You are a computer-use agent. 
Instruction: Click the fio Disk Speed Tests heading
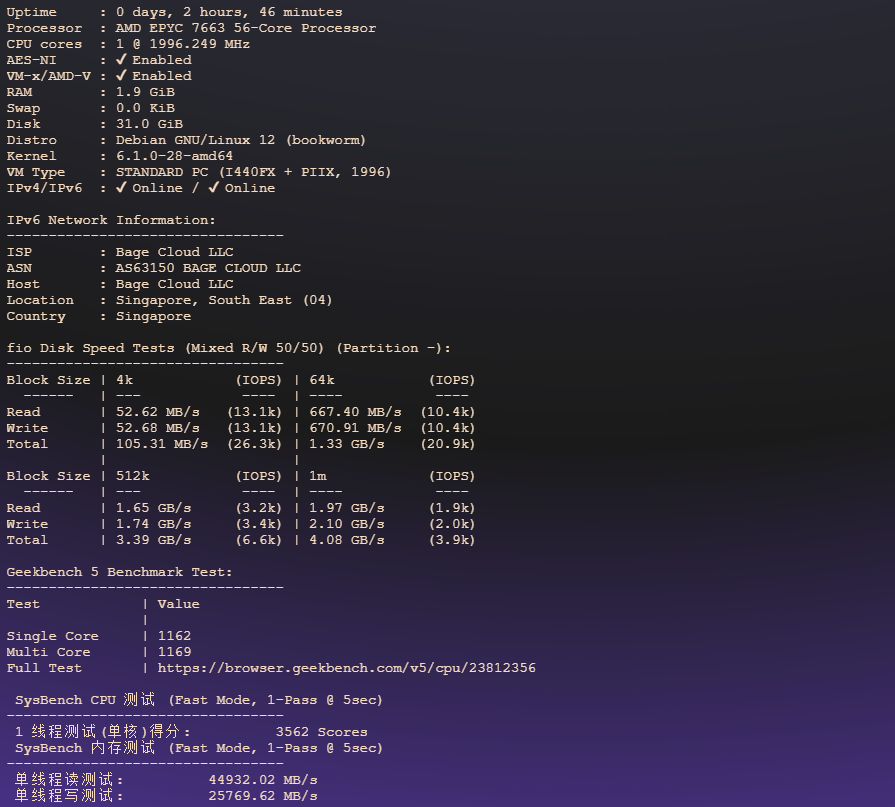pyautogui.click(x=228, y=348)
